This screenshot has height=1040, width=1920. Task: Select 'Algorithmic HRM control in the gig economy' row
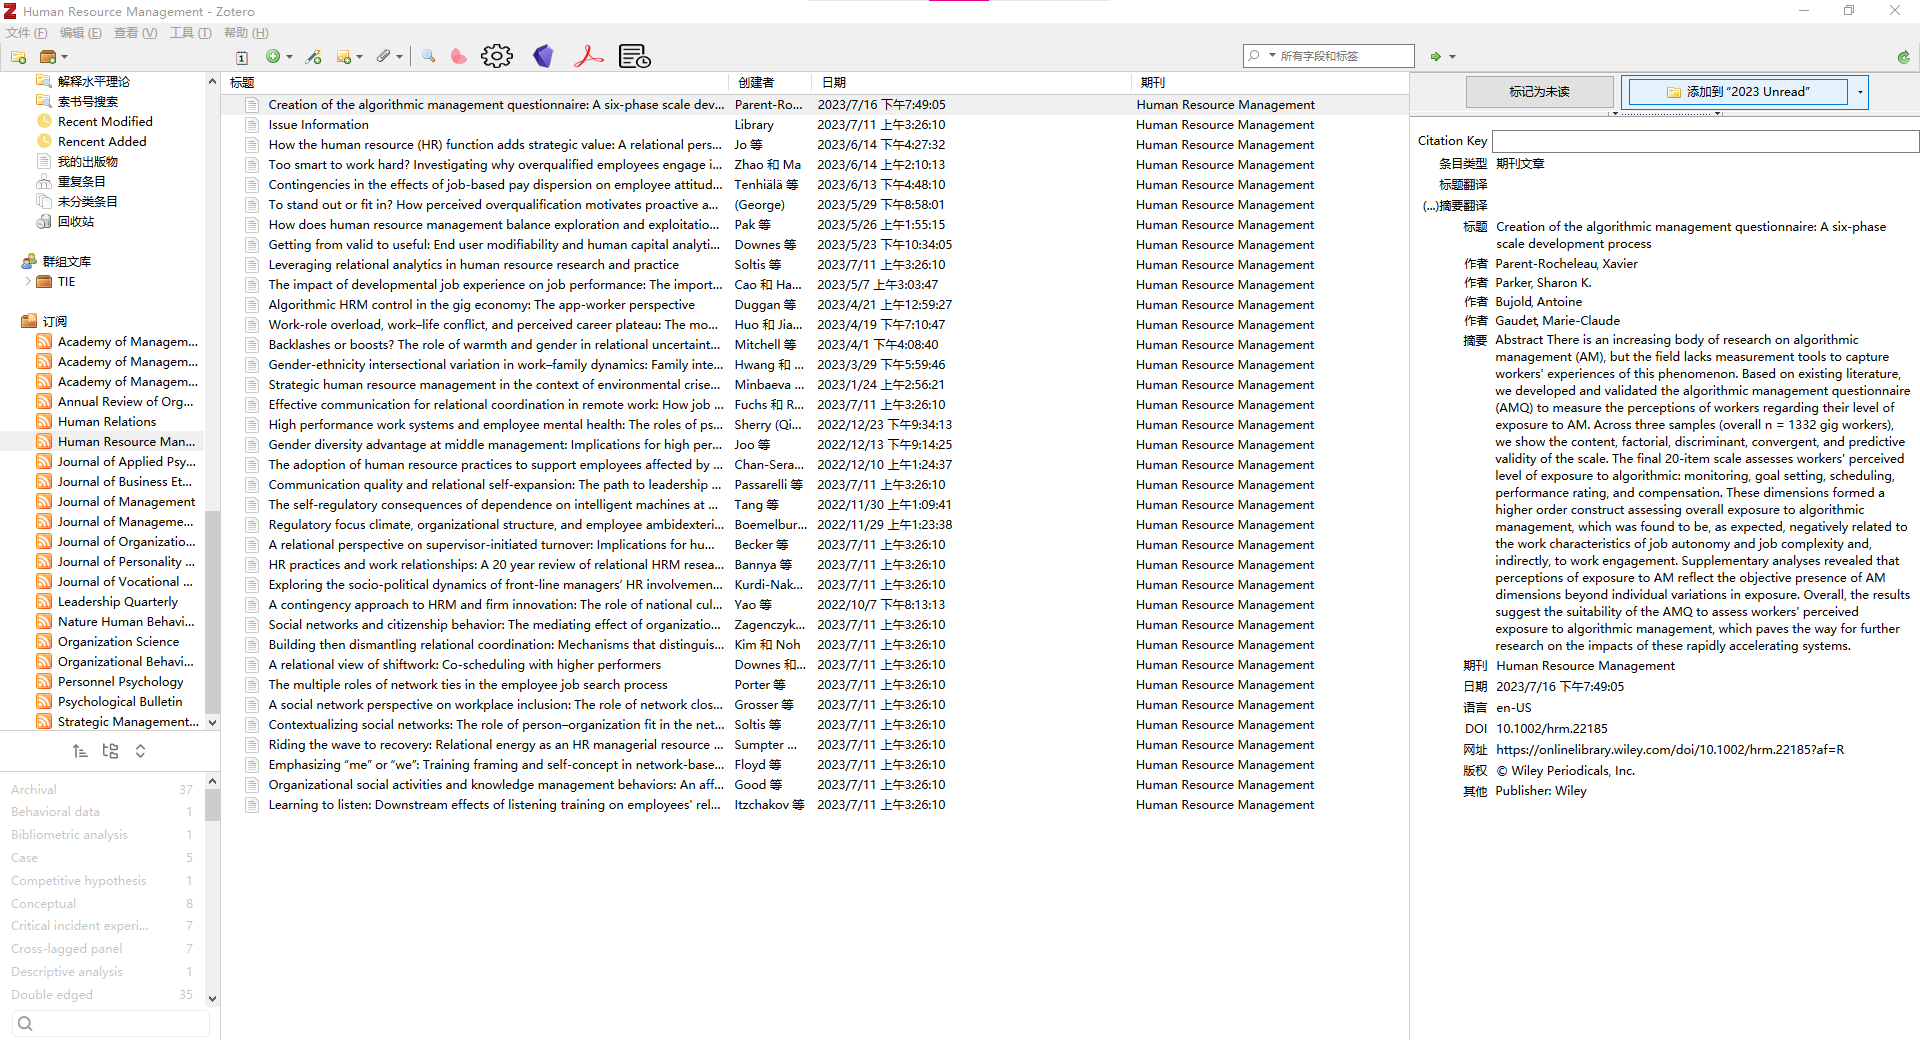click(815, 305)
